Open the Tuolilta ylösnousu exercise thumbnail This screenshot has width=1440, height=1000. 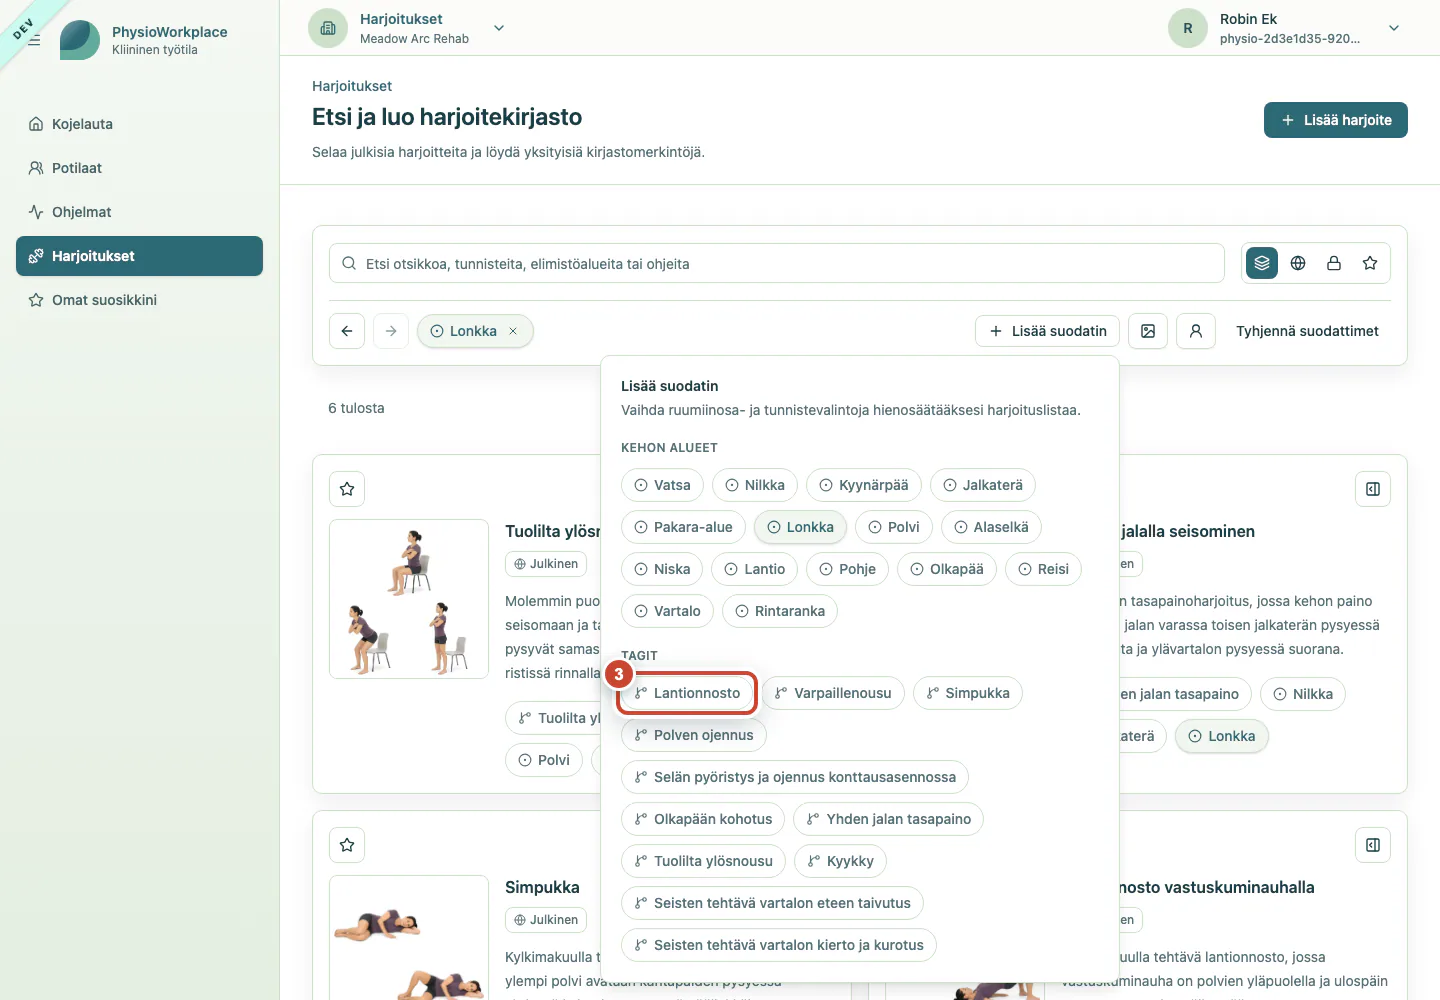(409, 599)
